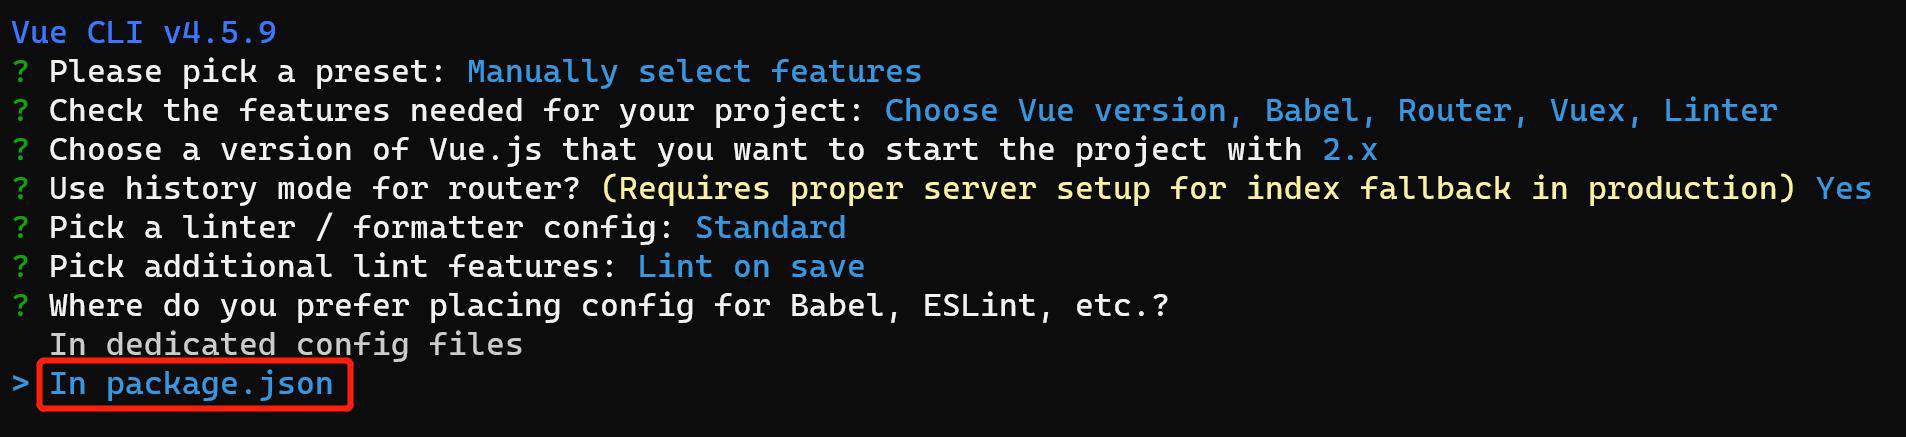The image size is (1906, 437).
Task: Click the green question mark beside linter prompt
Action: tap(20, 228)
